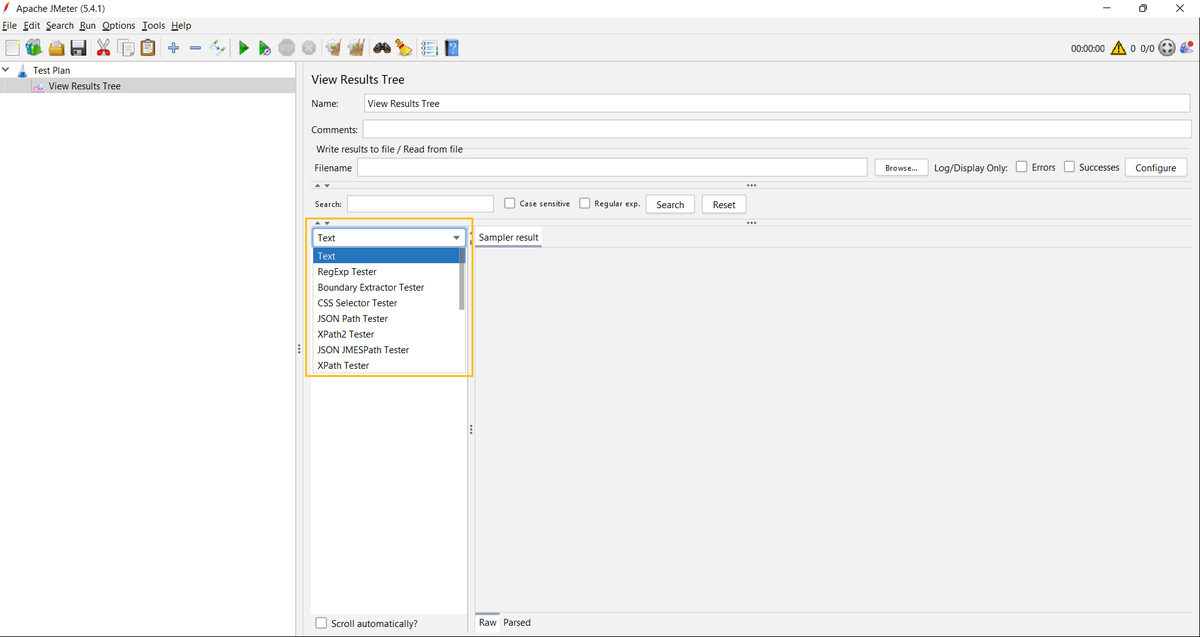The height and width of the screenshot is (637, 1200).
Task: Click the Test Plan flask icon in tree
Action: click(22, 71)
